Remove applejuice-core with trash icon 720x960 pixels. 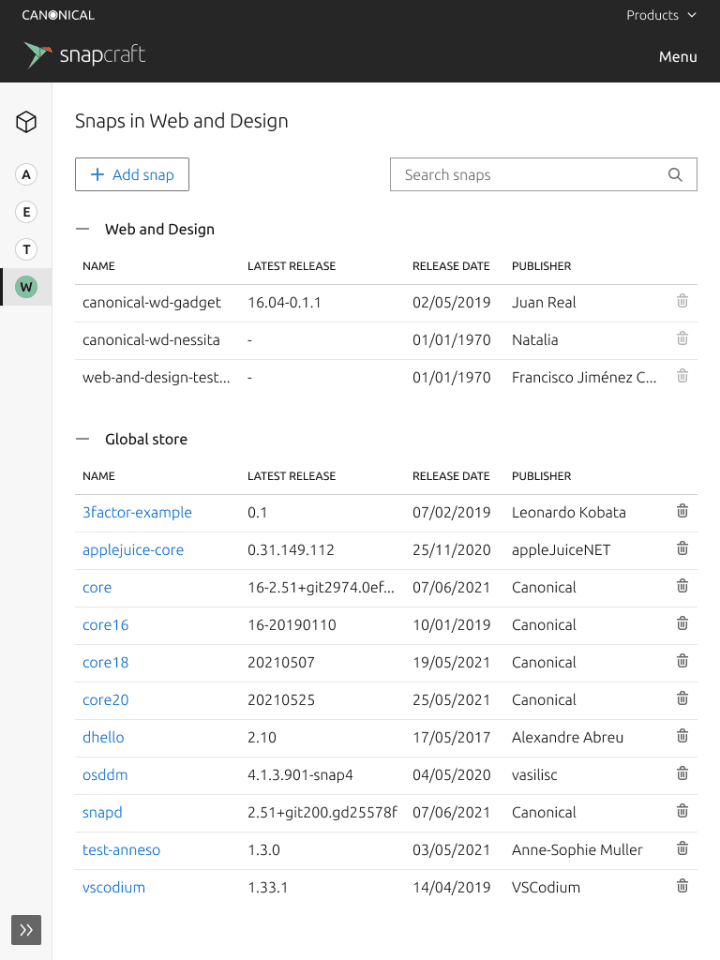pyautogui.click(x=682, y=549)
